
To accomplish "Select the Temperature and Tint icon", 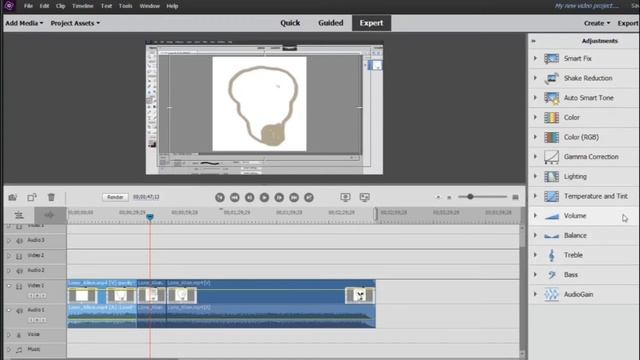I will (x=551, y=196).
